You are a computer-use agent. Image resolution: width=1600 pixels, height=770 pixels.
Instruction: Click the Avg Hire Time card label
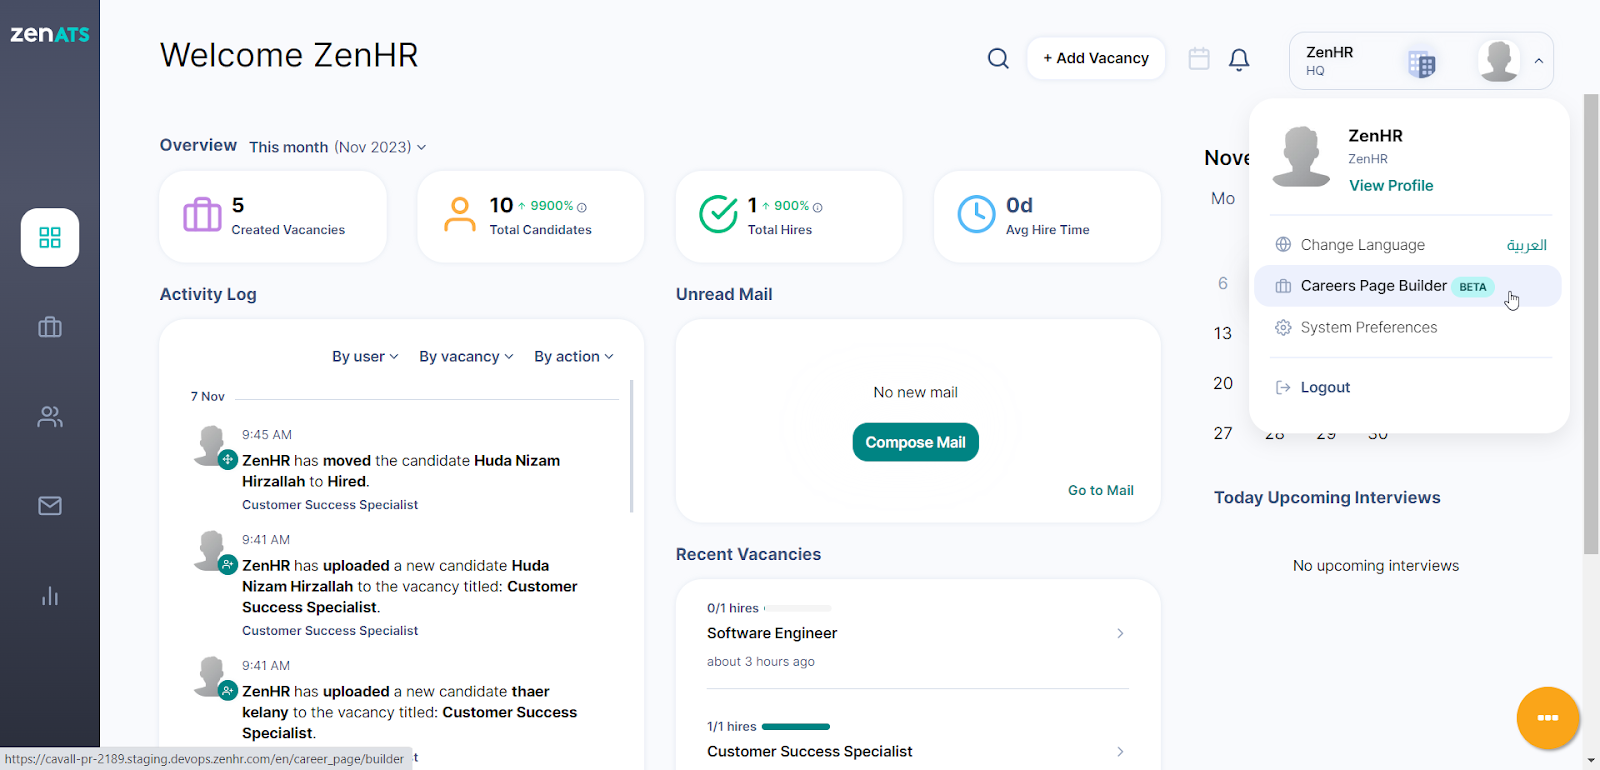[1047, 230]
